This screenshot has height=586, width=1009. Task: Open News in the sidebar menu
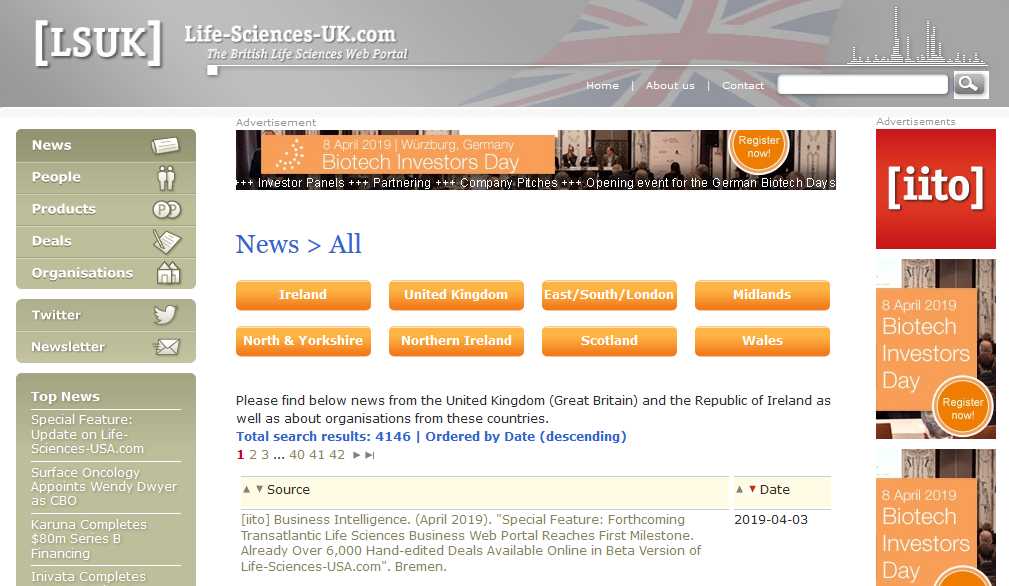point(106,145)
